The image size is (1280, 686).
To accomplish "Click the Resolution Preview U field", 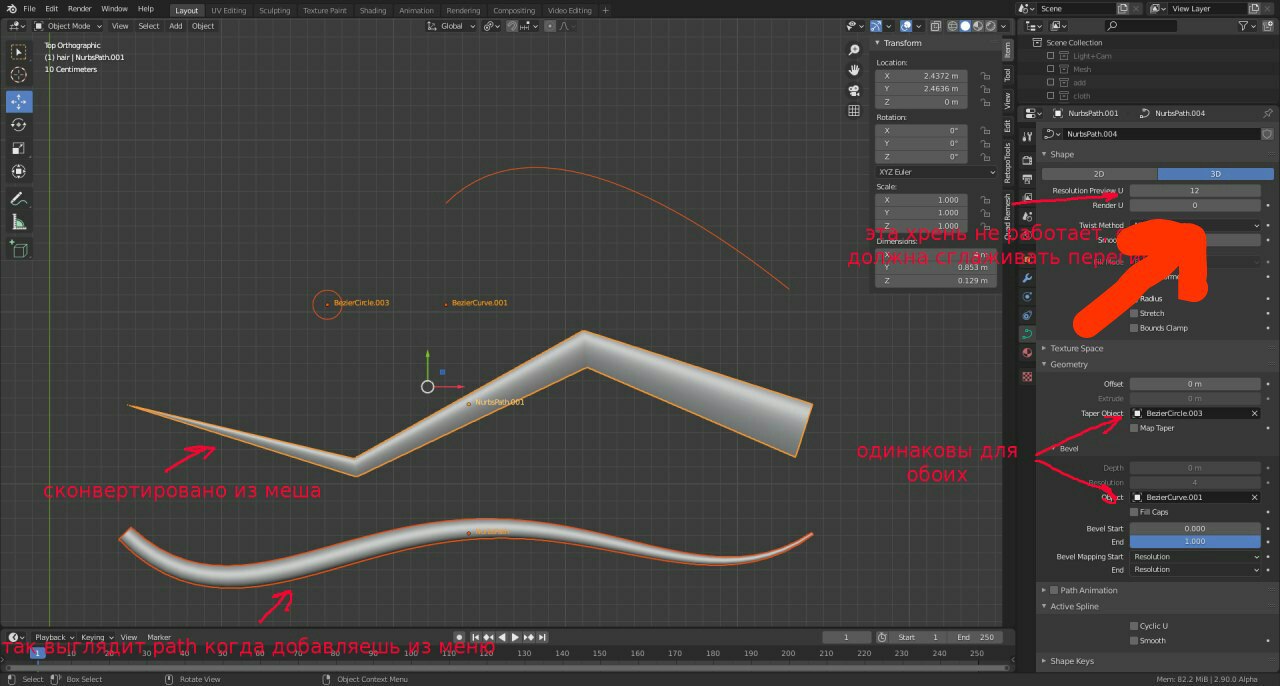I will click(x=1195, y=190).
